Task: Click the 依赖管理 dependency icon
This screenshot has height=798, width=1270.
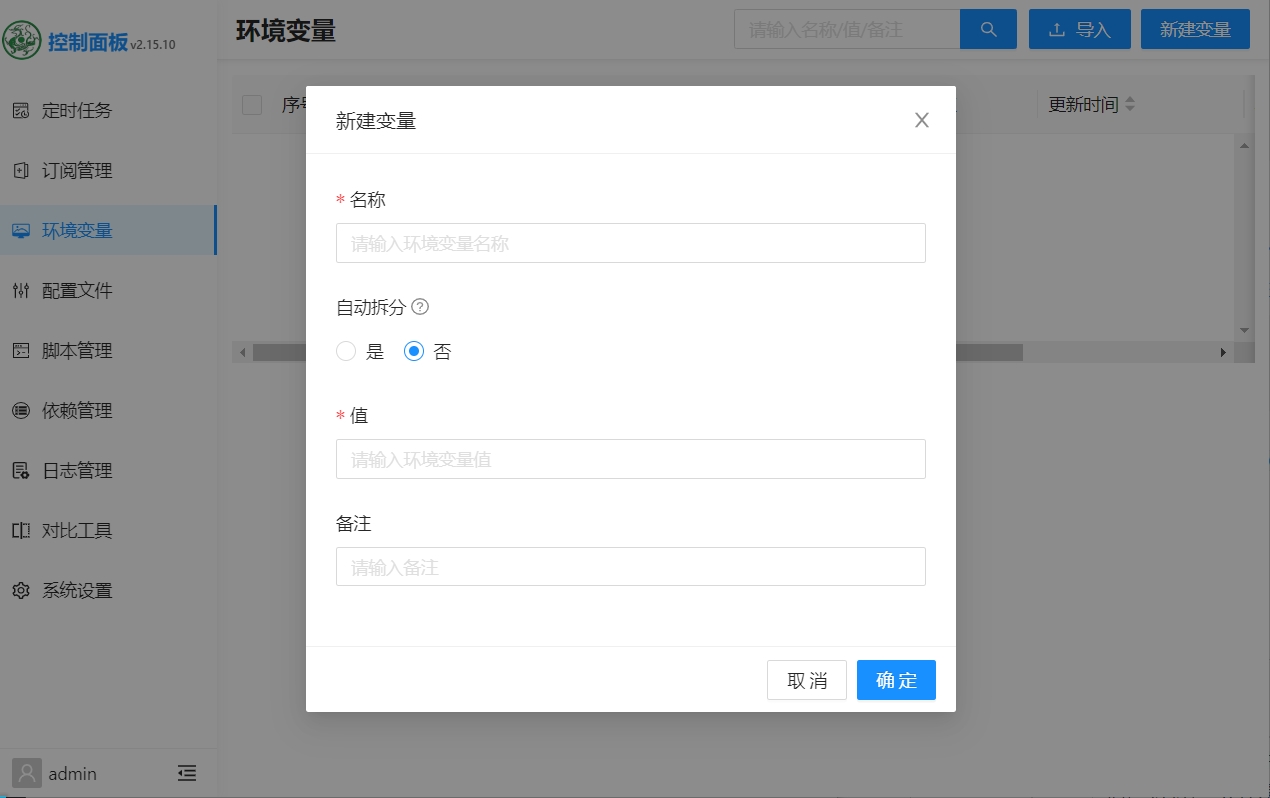Action: click(21, 410)
